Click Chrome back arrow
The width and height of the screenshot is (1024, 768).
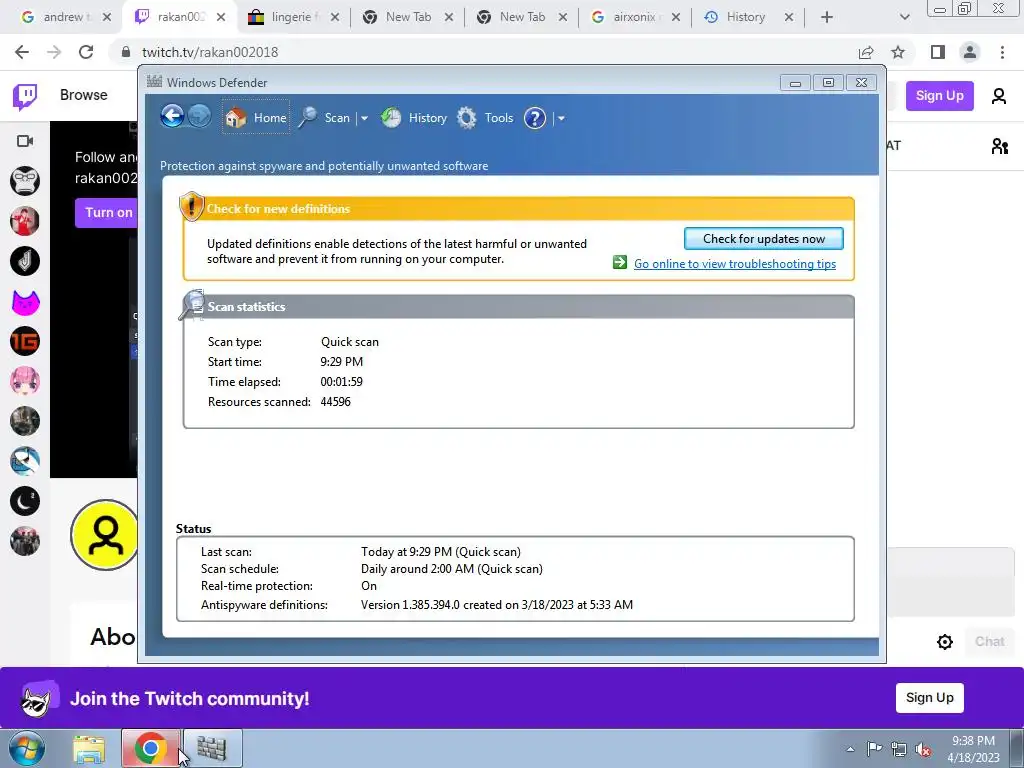22,52
